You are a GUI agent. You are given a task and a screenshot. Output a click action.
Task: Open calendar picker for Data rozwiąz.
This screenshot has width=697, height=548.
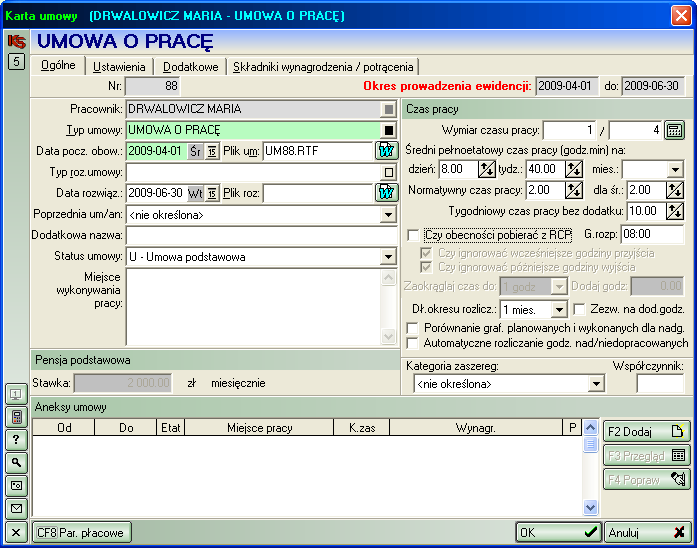(x=212, y=193)
